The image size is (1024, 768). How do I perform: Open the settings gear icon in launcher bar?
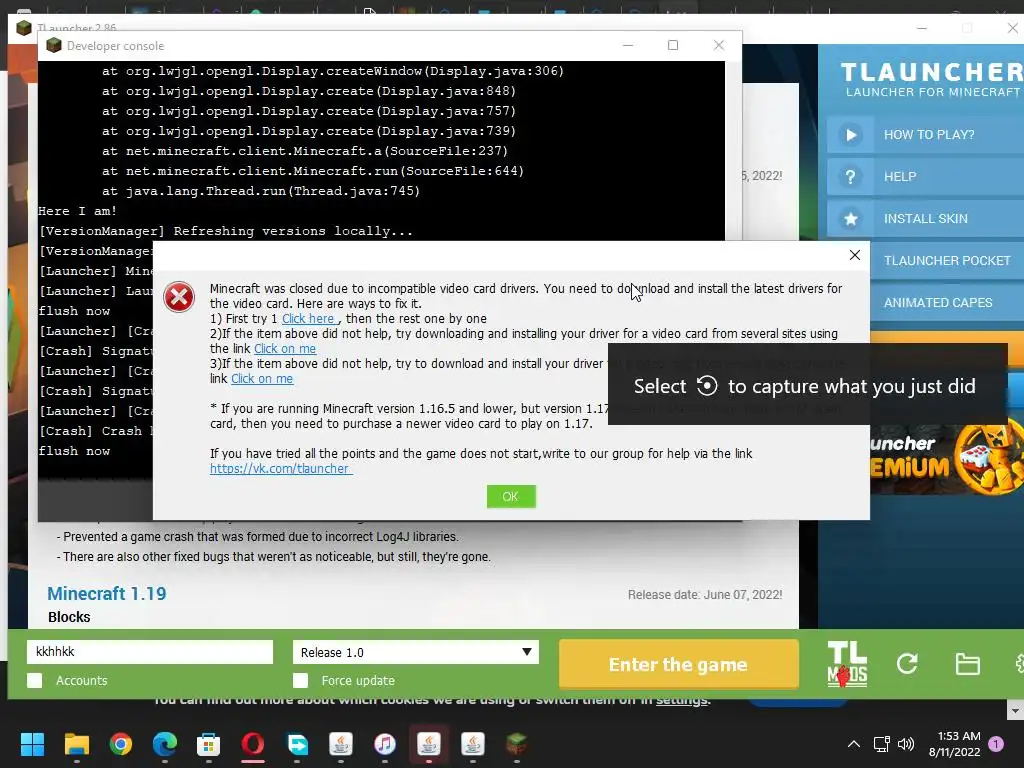tap(1019, 664)
